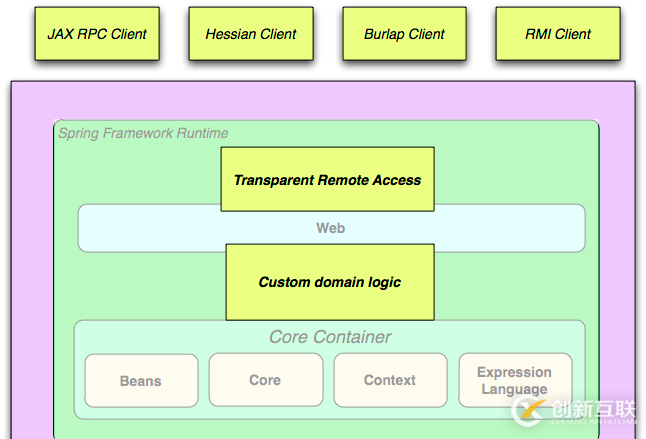The height and width of the screenshot is (439, 646).
Task: Click the gap between Beans and Core boxes
Action: point(203,381)
